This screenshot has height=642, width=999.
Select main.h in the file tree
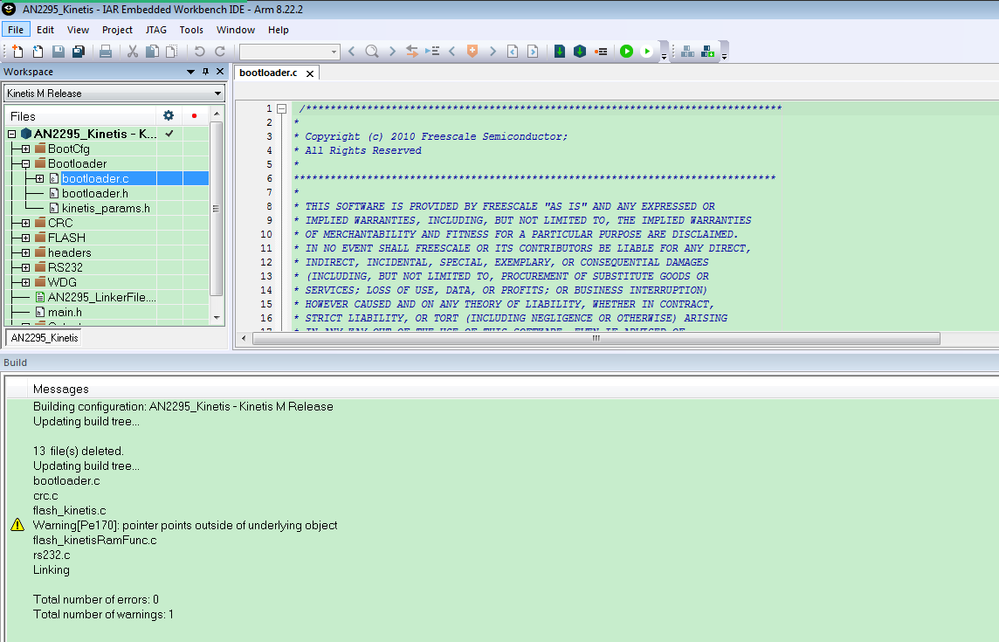coord(65,312)
